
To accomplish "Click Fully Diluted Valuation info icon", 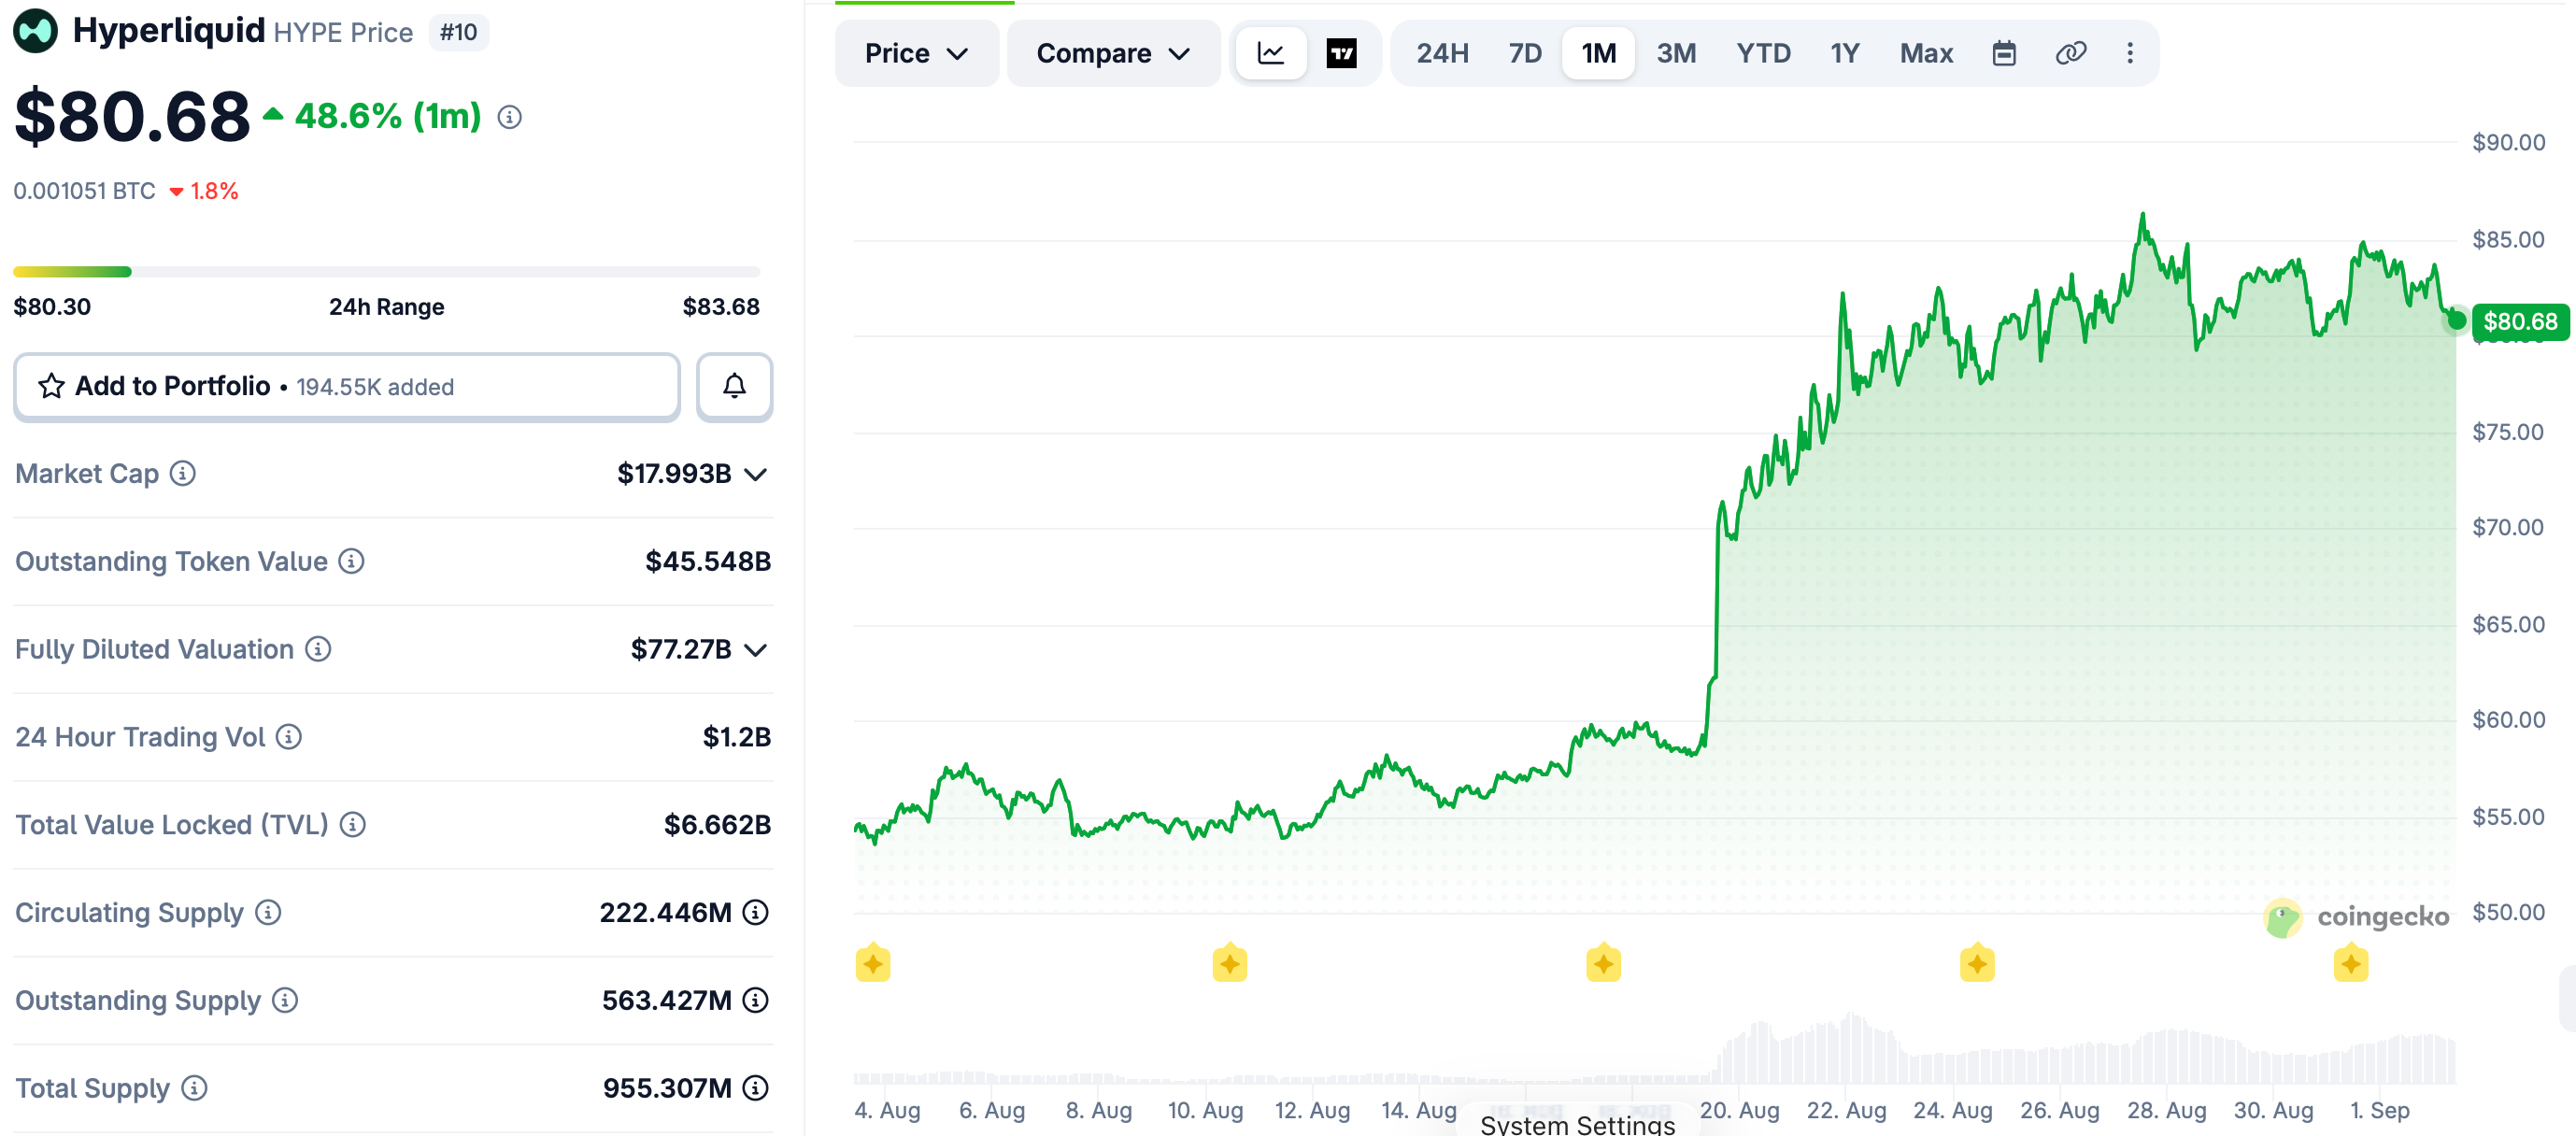I will pyautogui.click(x=318, y=649).
